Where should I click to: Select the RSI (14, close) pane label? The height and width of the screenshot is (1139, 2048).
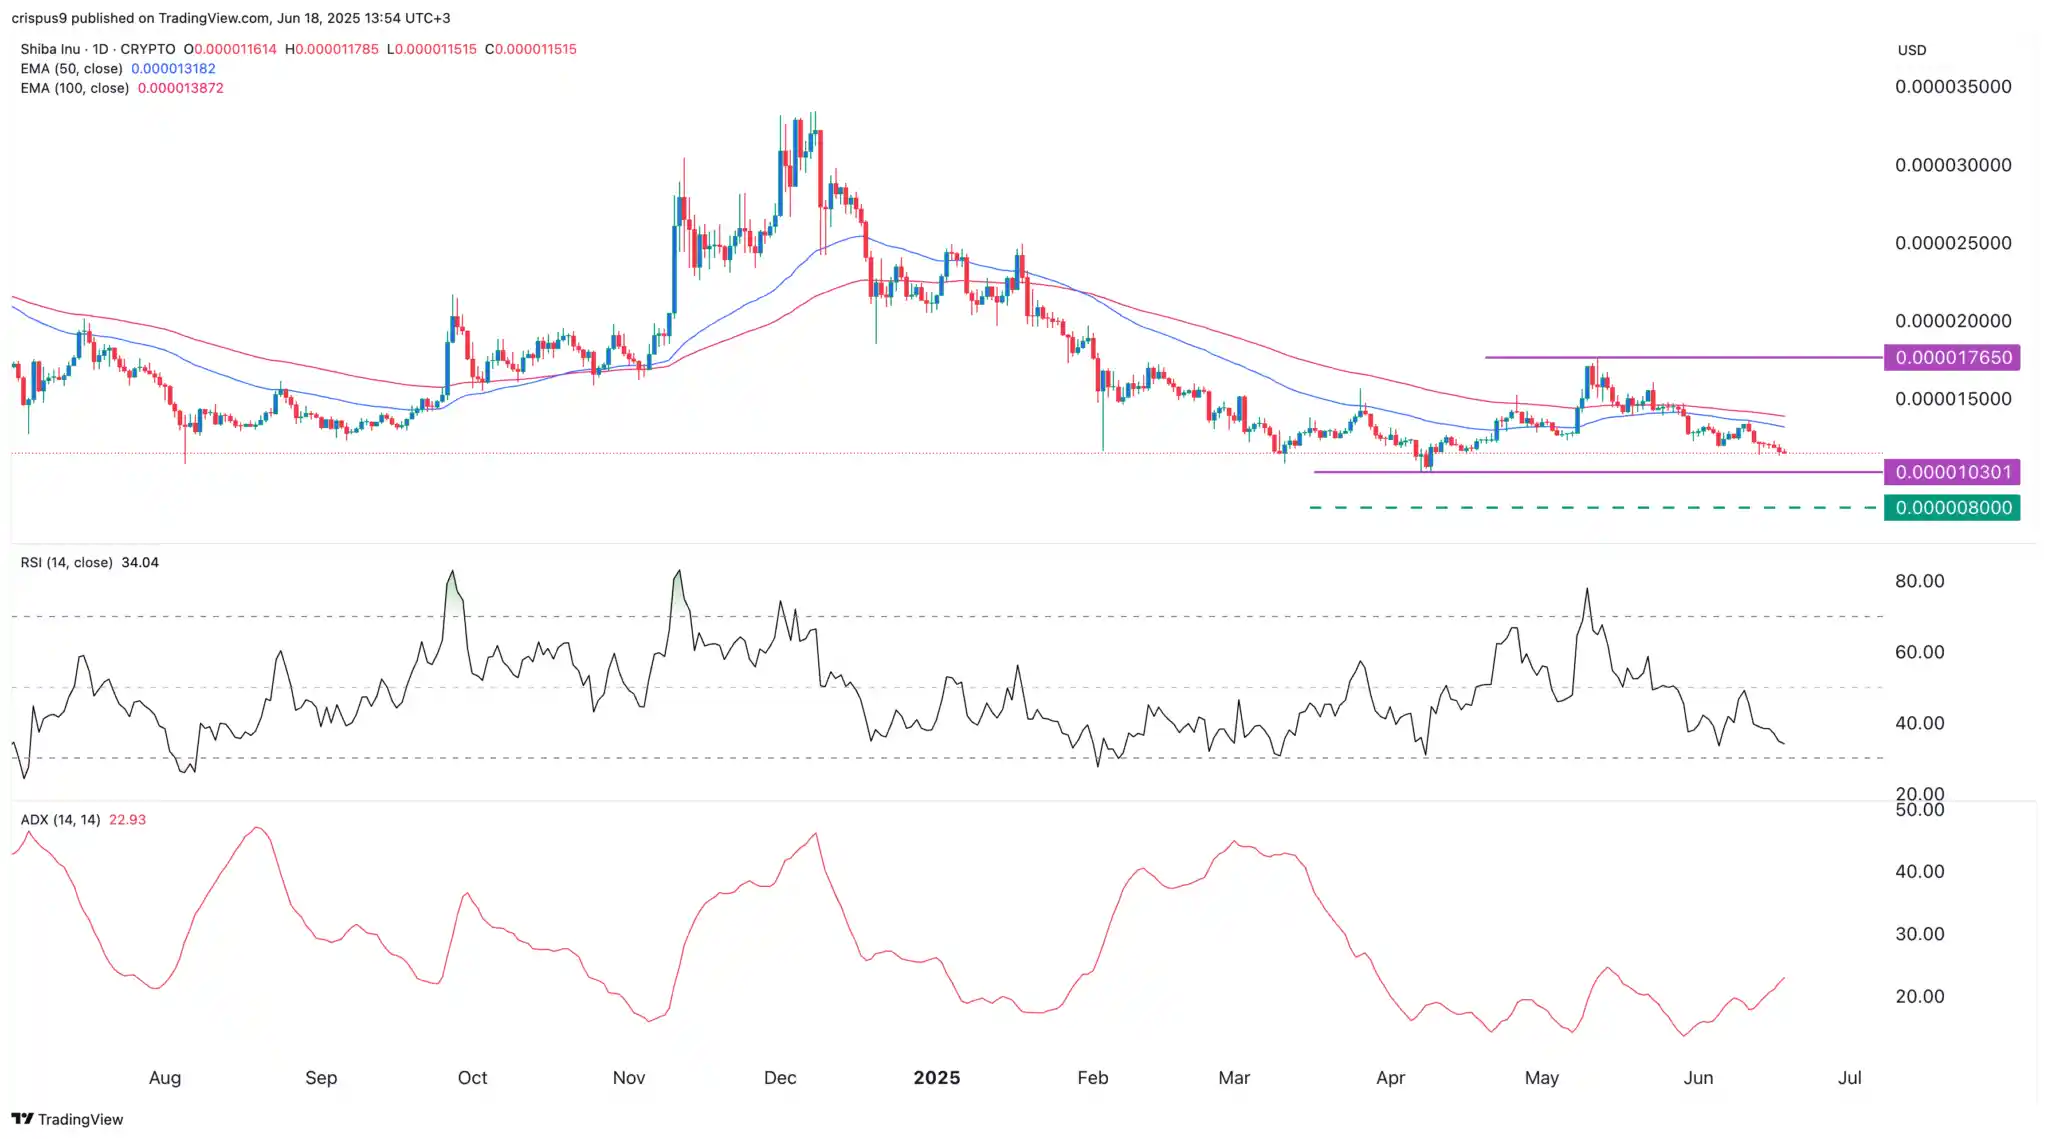[65, 563]
